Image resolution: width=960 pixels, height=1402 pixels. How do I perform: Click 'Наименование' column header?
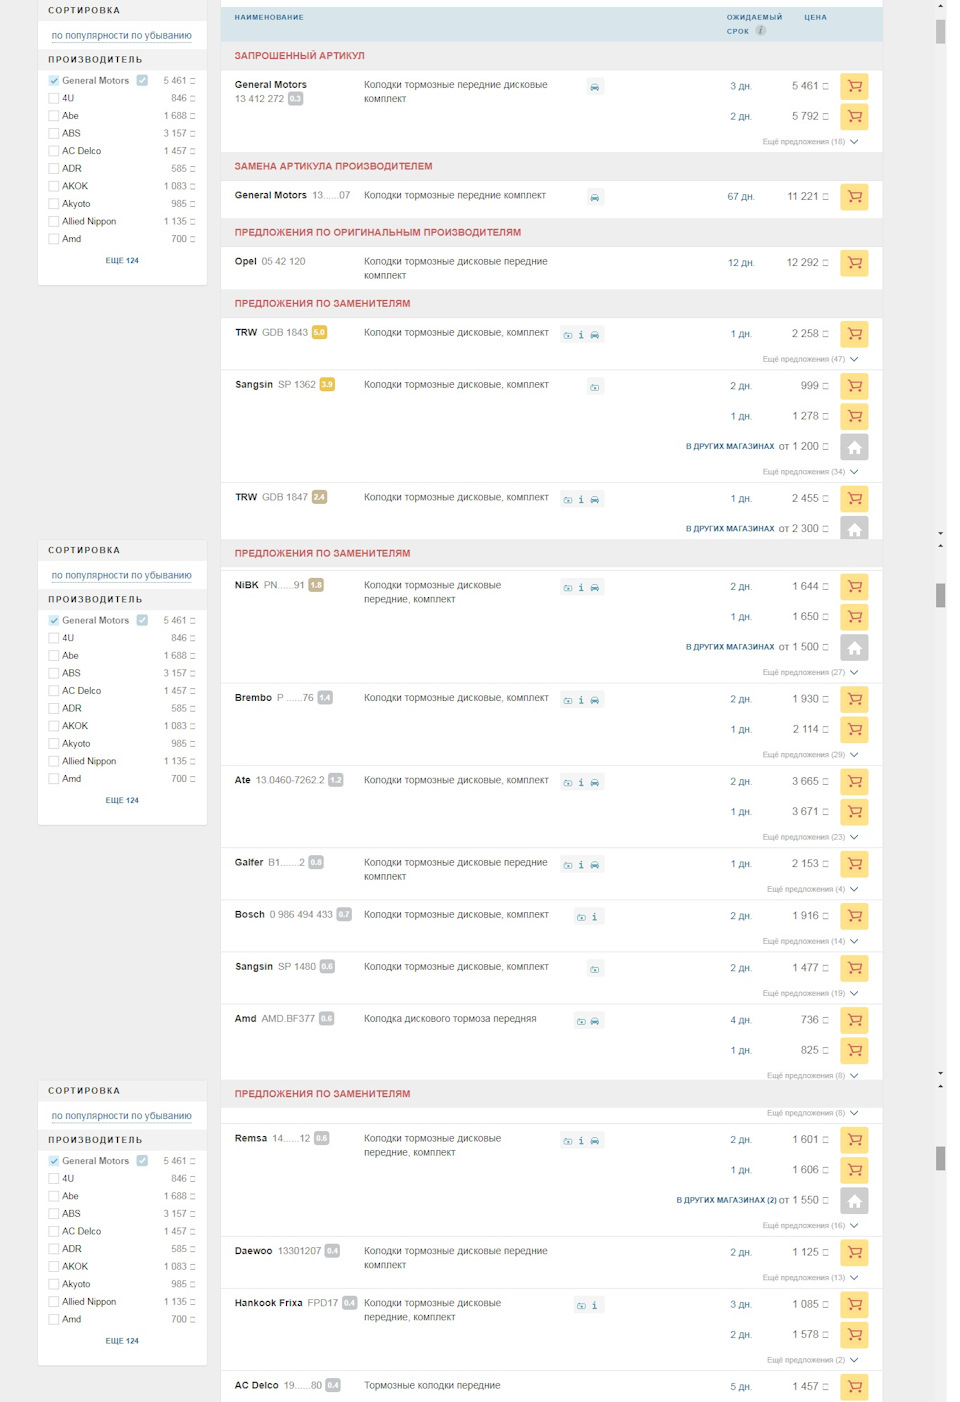pyautogui.click(x=269, y=17)
